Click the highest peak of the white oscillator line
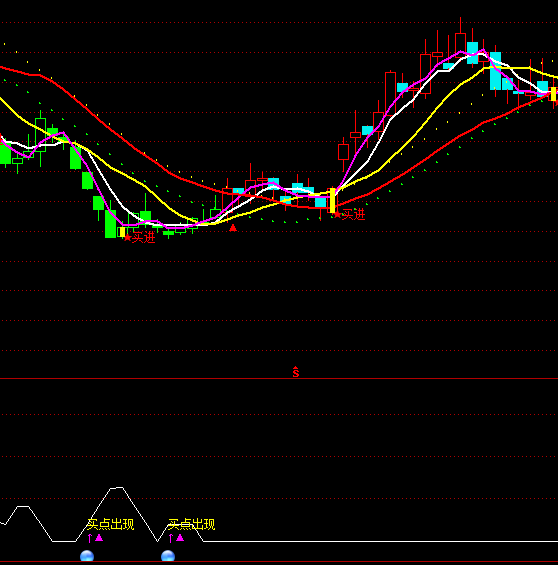This screenshot has width=558, height=565. 117,488
